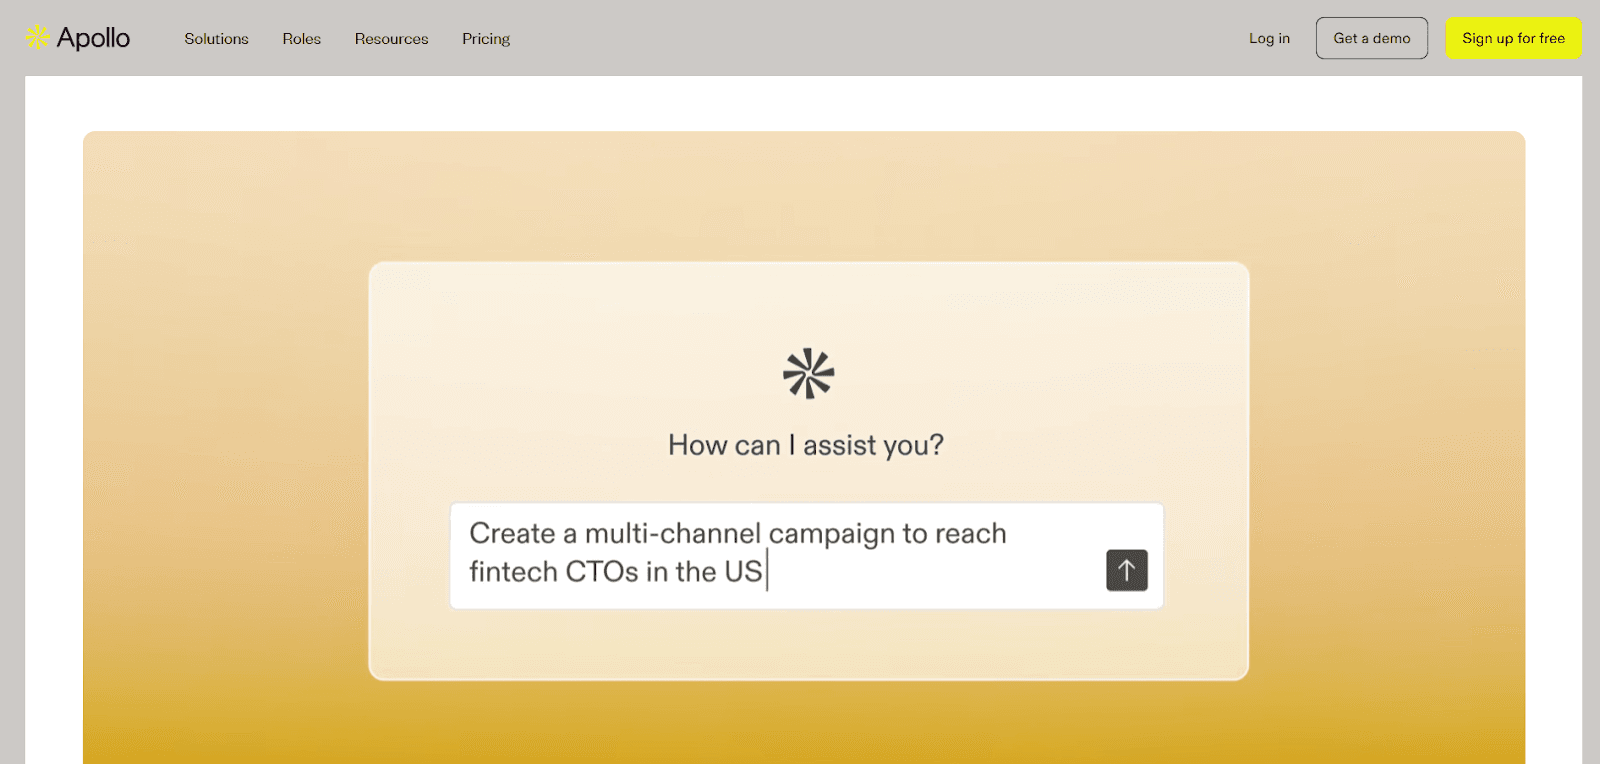Expand the Resources navigation item
The image size is (1600, 764).
tap(391, 38)
